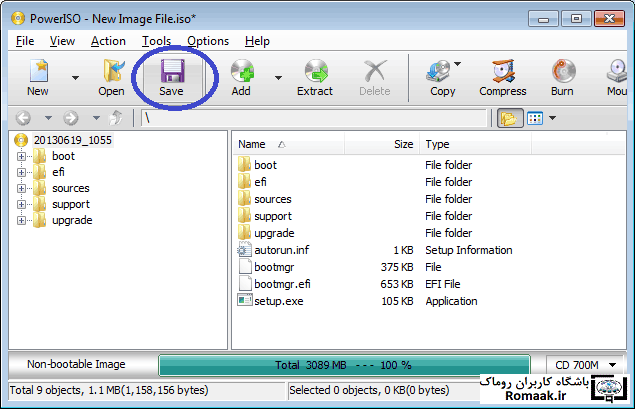Sort by the Type column header
Image resolution: width=635 pixels, height=409 pixels.
475,144
